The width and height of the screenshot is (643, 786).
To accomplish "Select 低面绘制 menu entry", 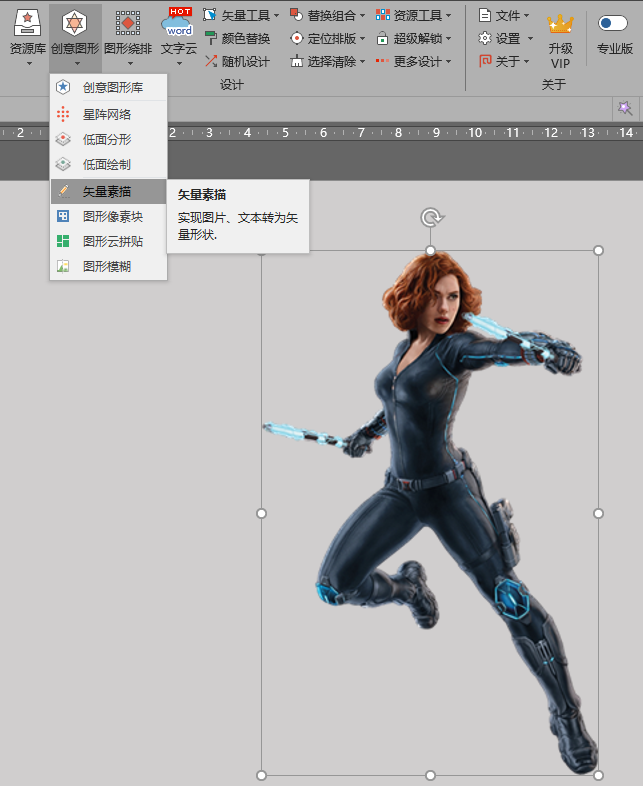I will 109,164.
